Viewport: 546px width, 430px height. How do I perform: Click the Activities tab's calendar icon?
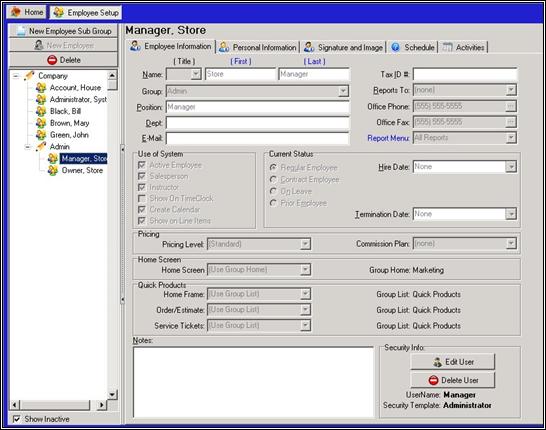click(x=447, y=47)
